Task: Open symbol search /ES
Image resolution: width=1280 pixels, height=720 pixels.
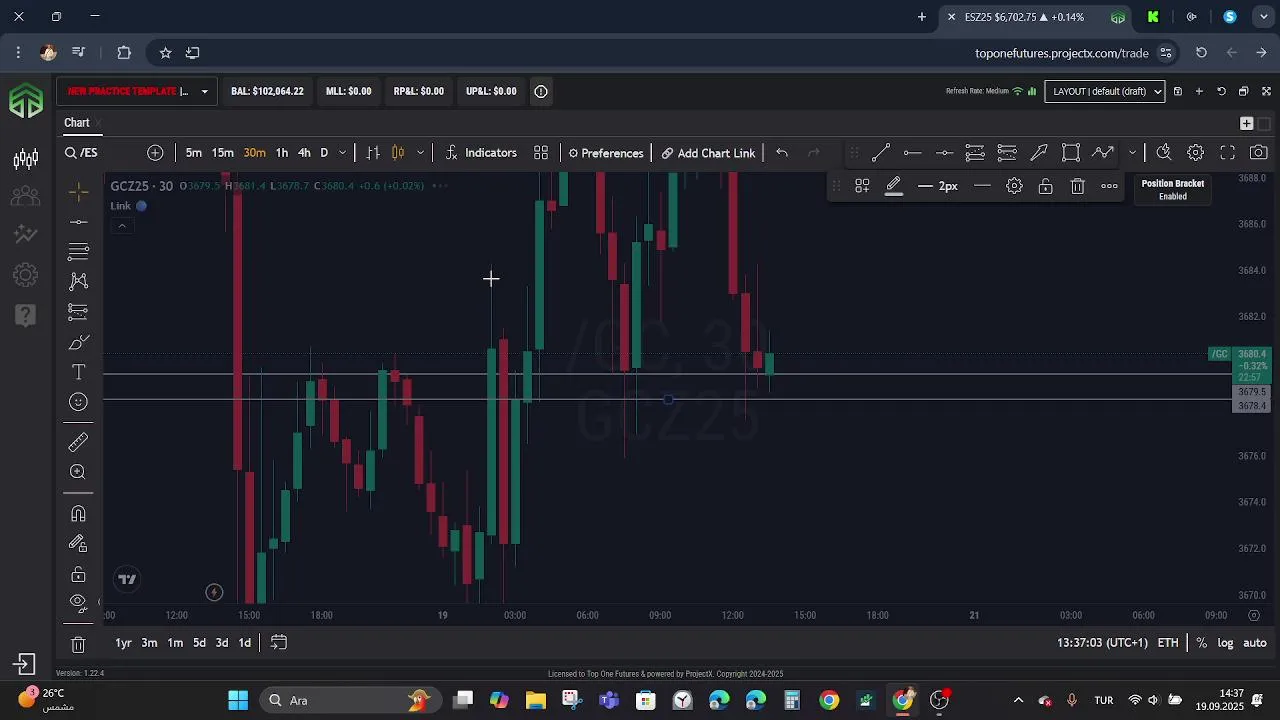Action: (x=81, y=153)
